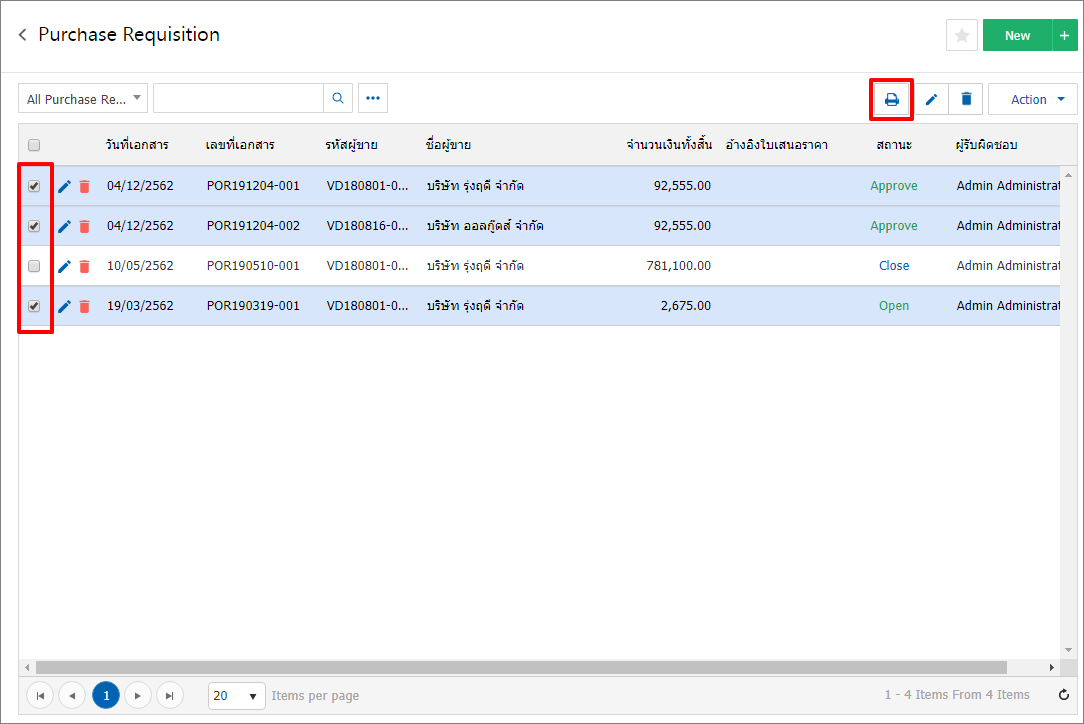Sort by เลขที่เอกสาร column header

point(240,145)
